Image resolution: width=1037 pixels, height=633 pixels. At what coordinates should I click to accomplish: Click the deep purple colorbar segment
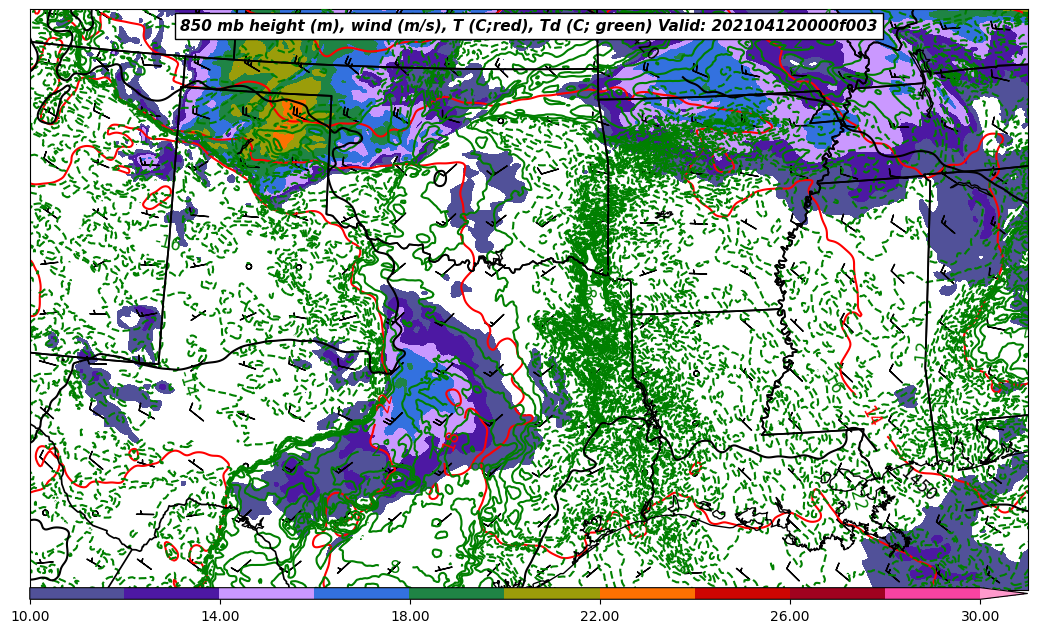click(172, 593)
